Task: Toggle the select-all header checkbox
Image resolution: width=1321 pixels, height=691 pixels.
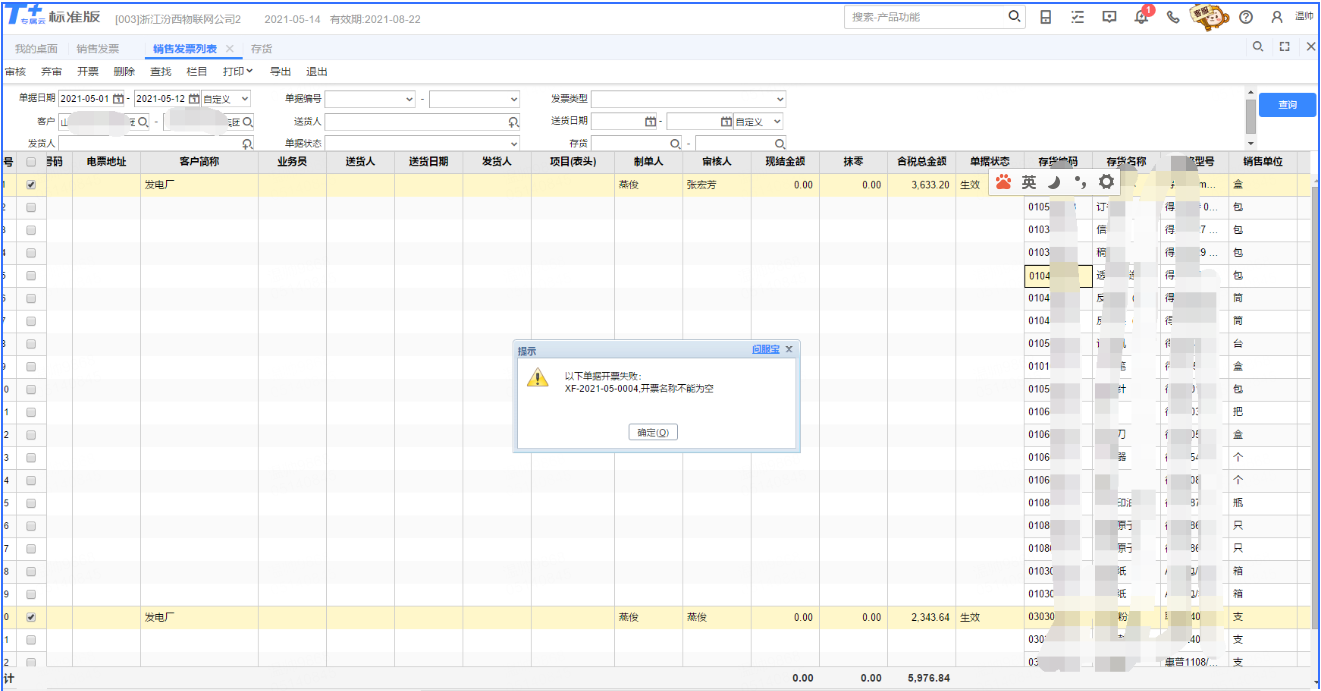Action: click(x=31, y=162)
